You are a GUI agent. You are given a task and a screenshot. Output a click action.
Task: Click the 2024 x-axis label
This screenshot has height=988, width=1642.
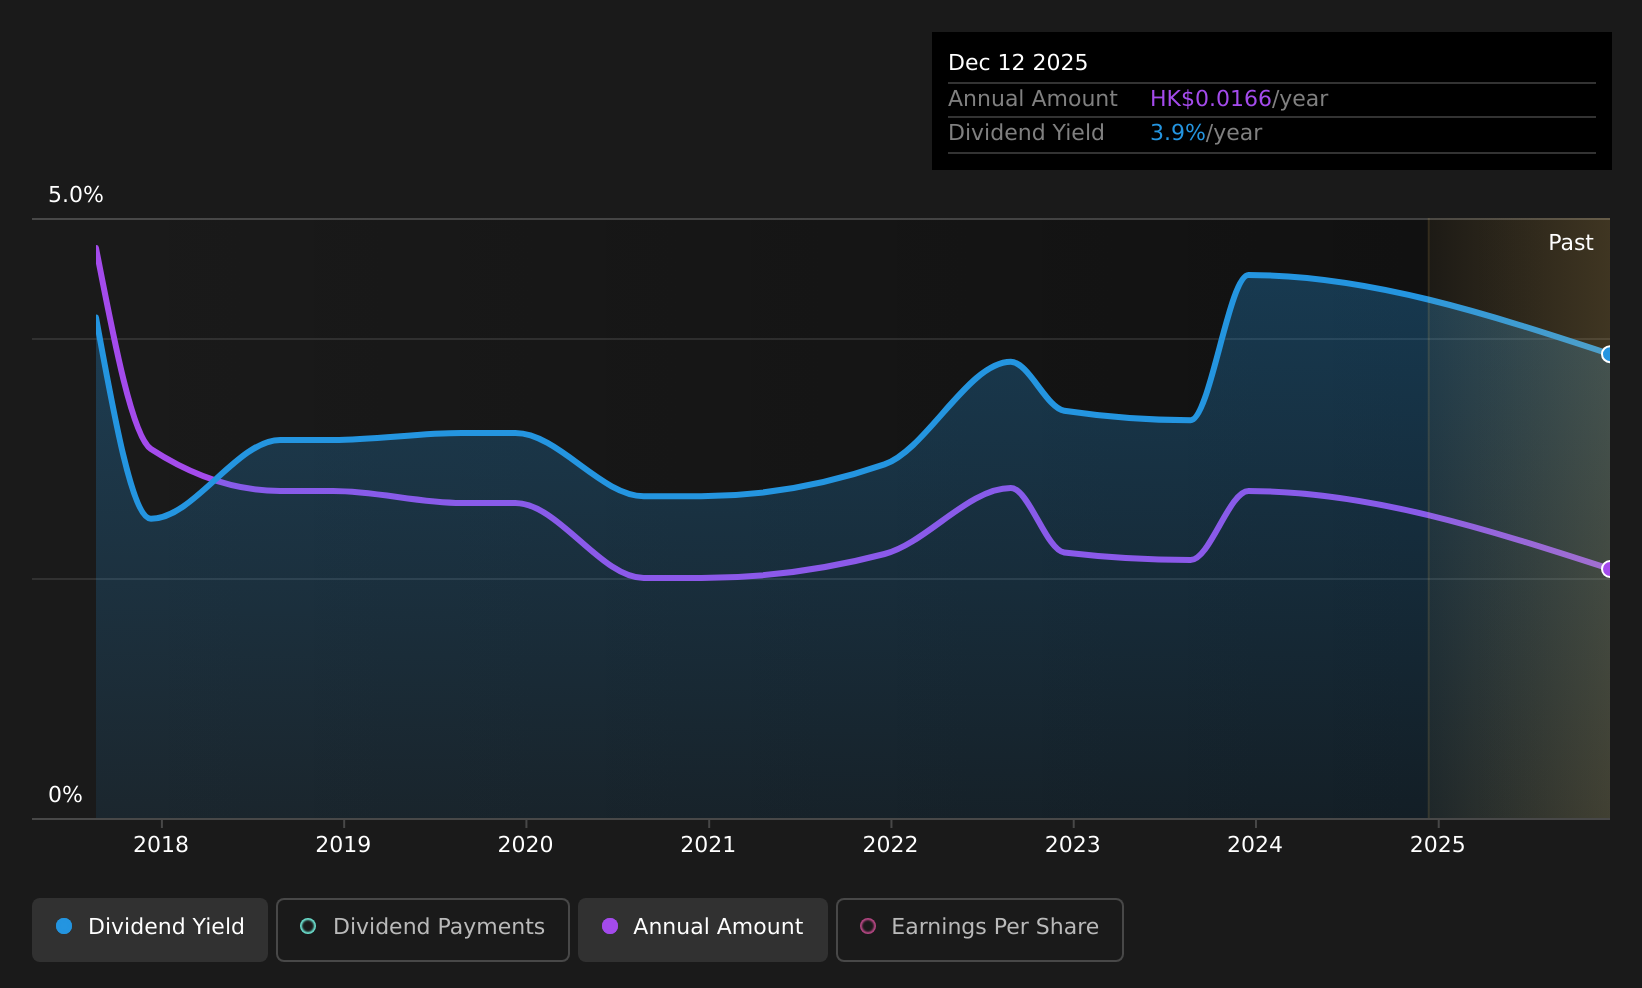(x=1255, y=845)
